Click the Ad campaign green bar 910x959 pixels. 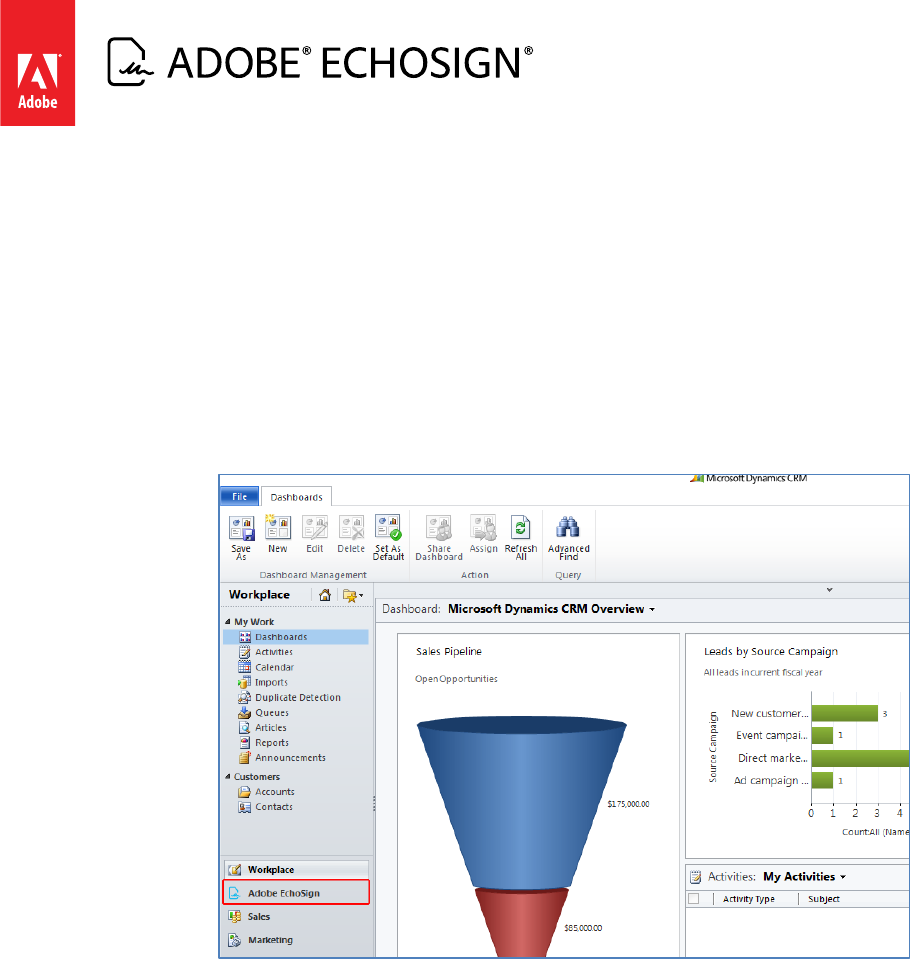click(x=823, y=780)
